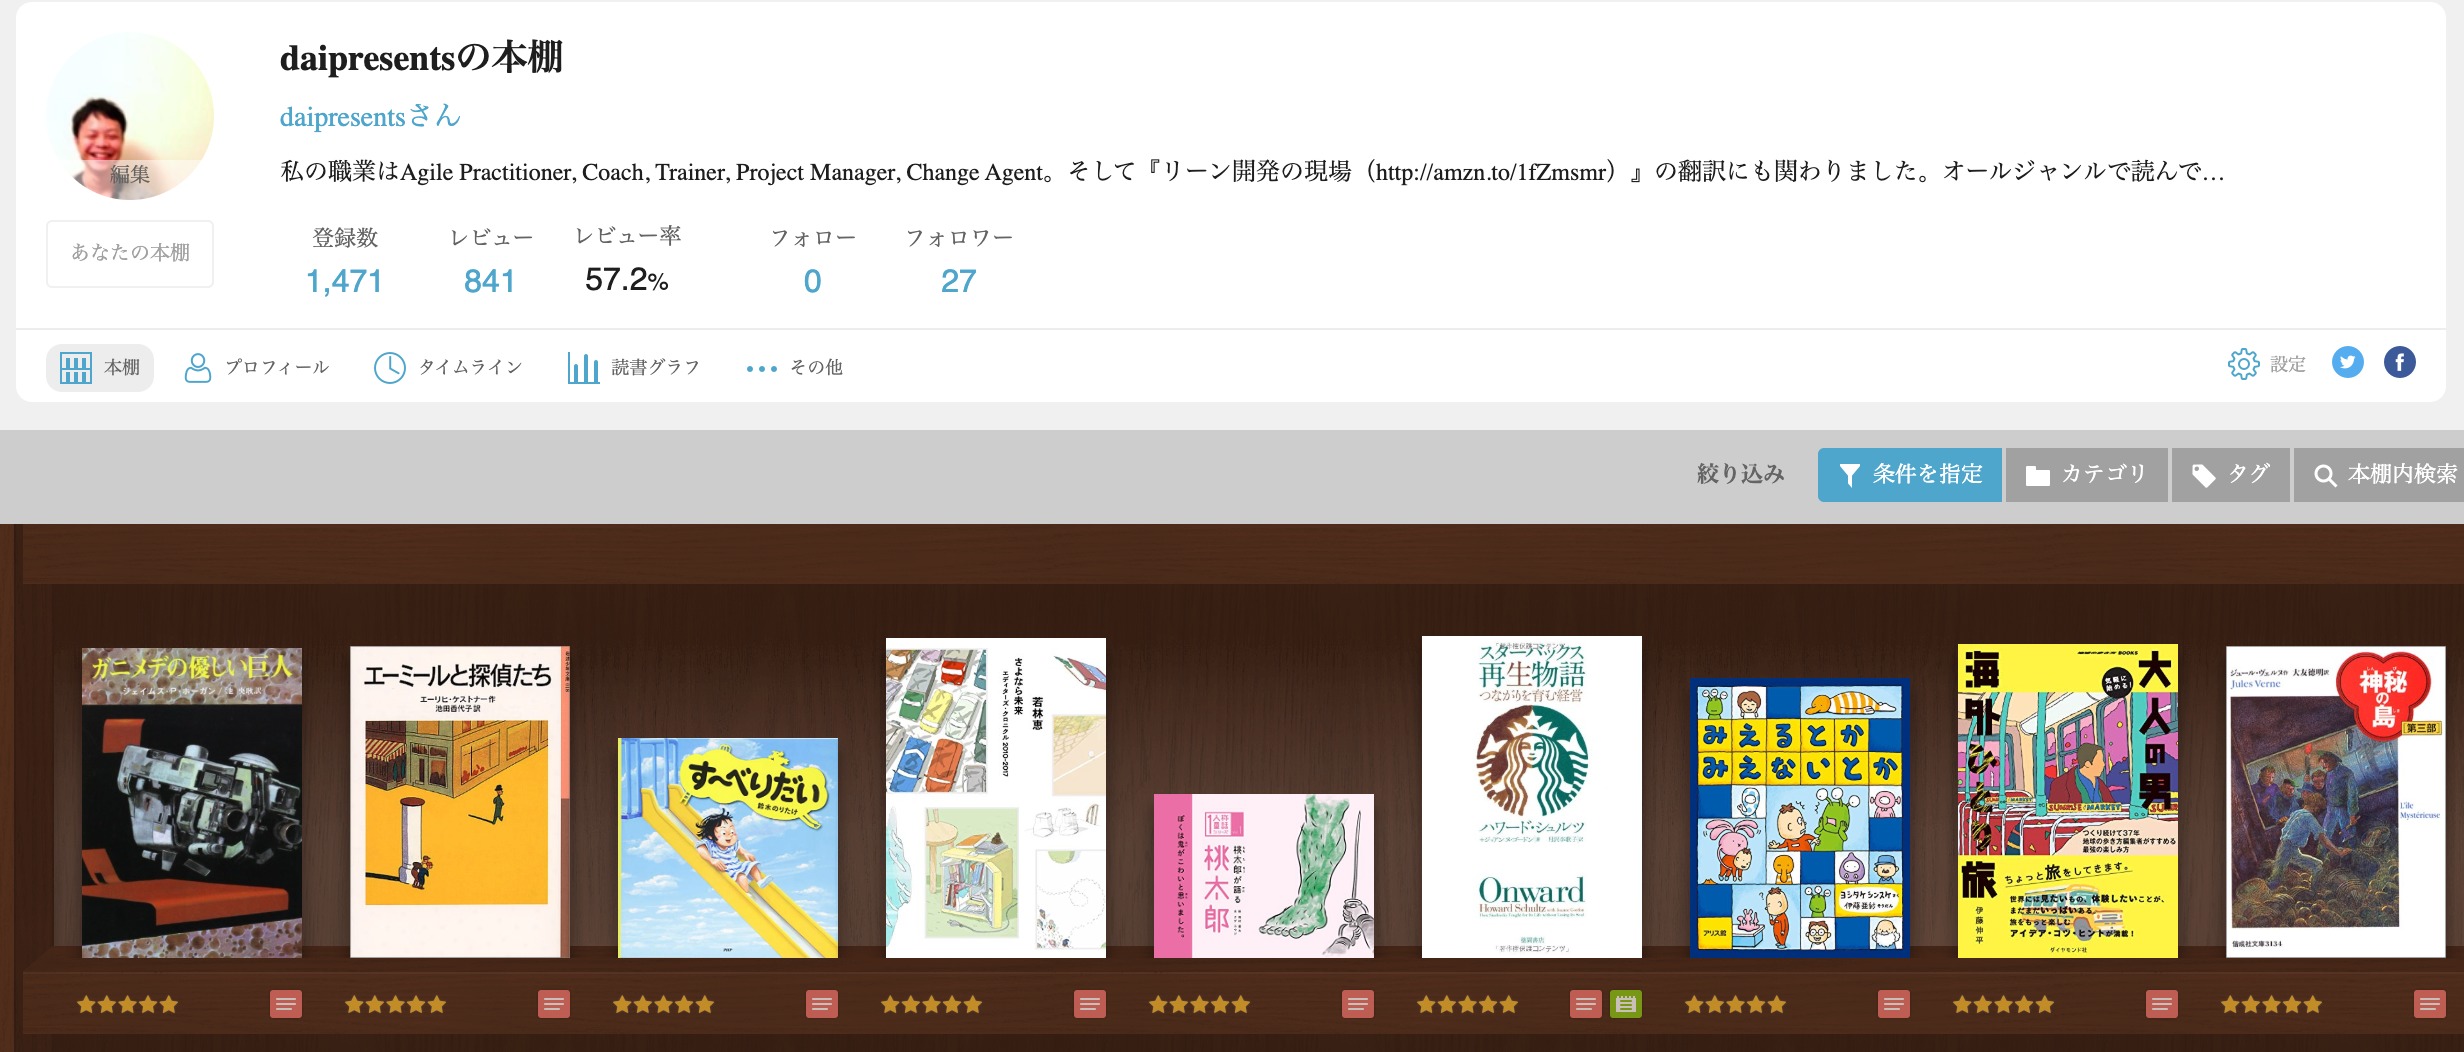Click the 1,471 registered count
This screenshot has width=2464, height=1052.
click(x=344, y=281)
